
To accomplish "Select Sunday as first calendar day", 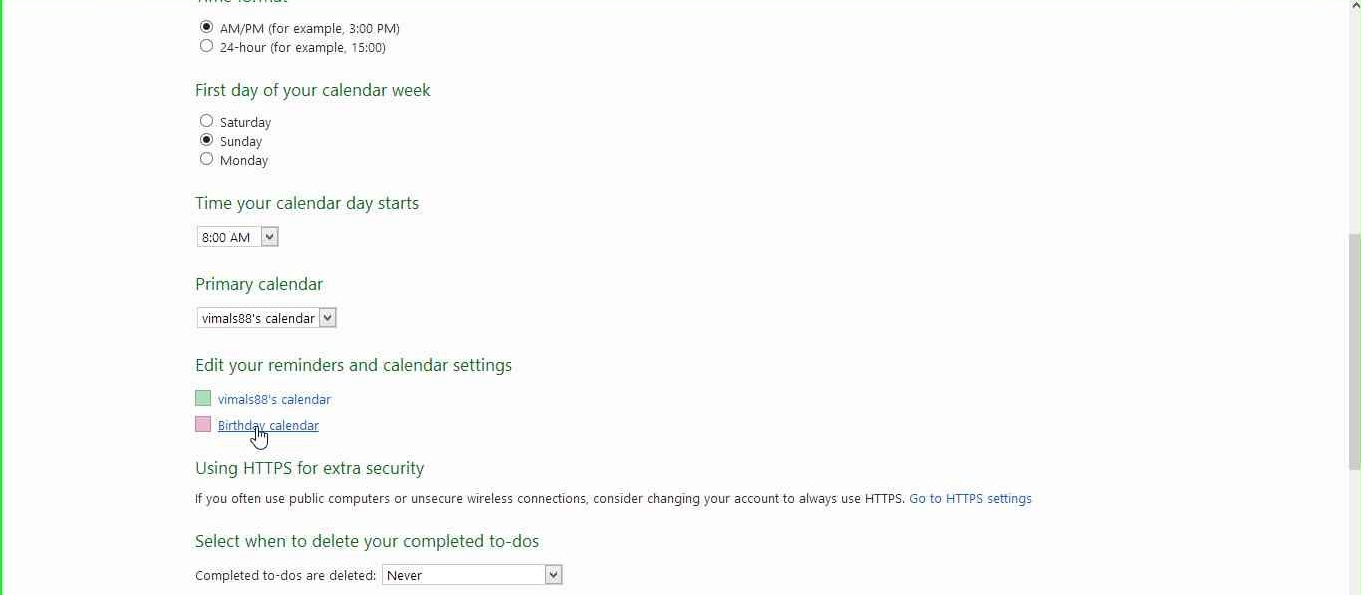I will tap(206, 139).
